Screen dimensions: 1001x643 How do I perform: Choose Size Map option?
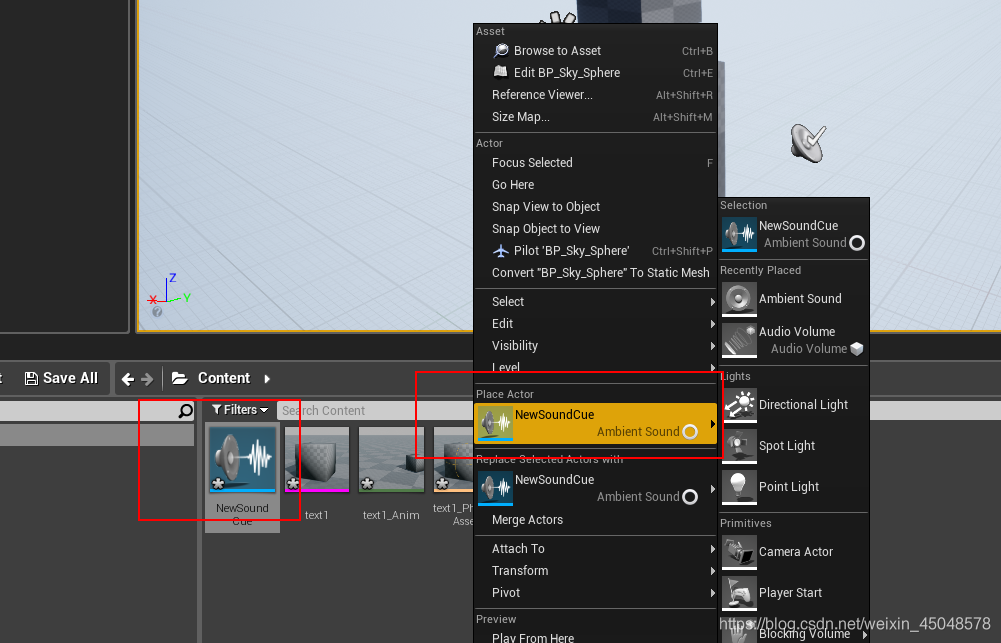point(595,117)
